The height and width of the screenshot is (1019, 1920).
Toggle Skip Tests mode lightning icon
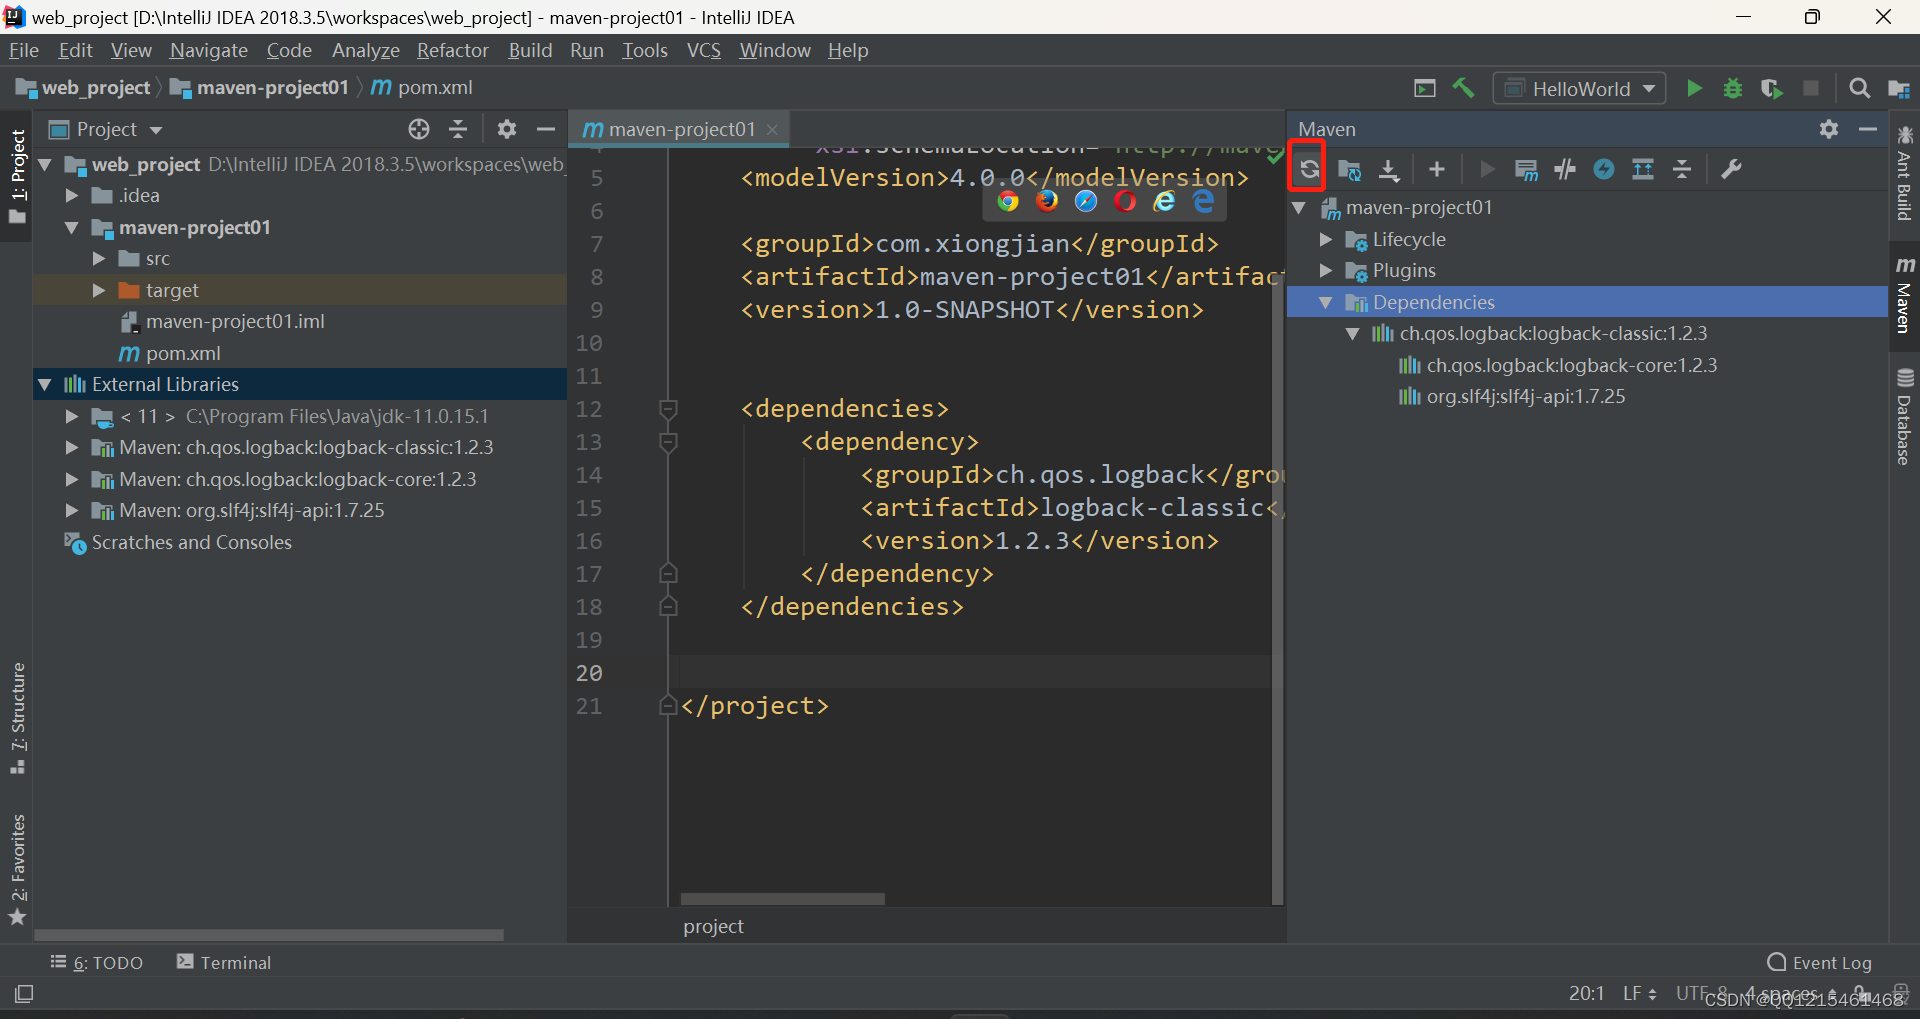(x=1604, y=170)
